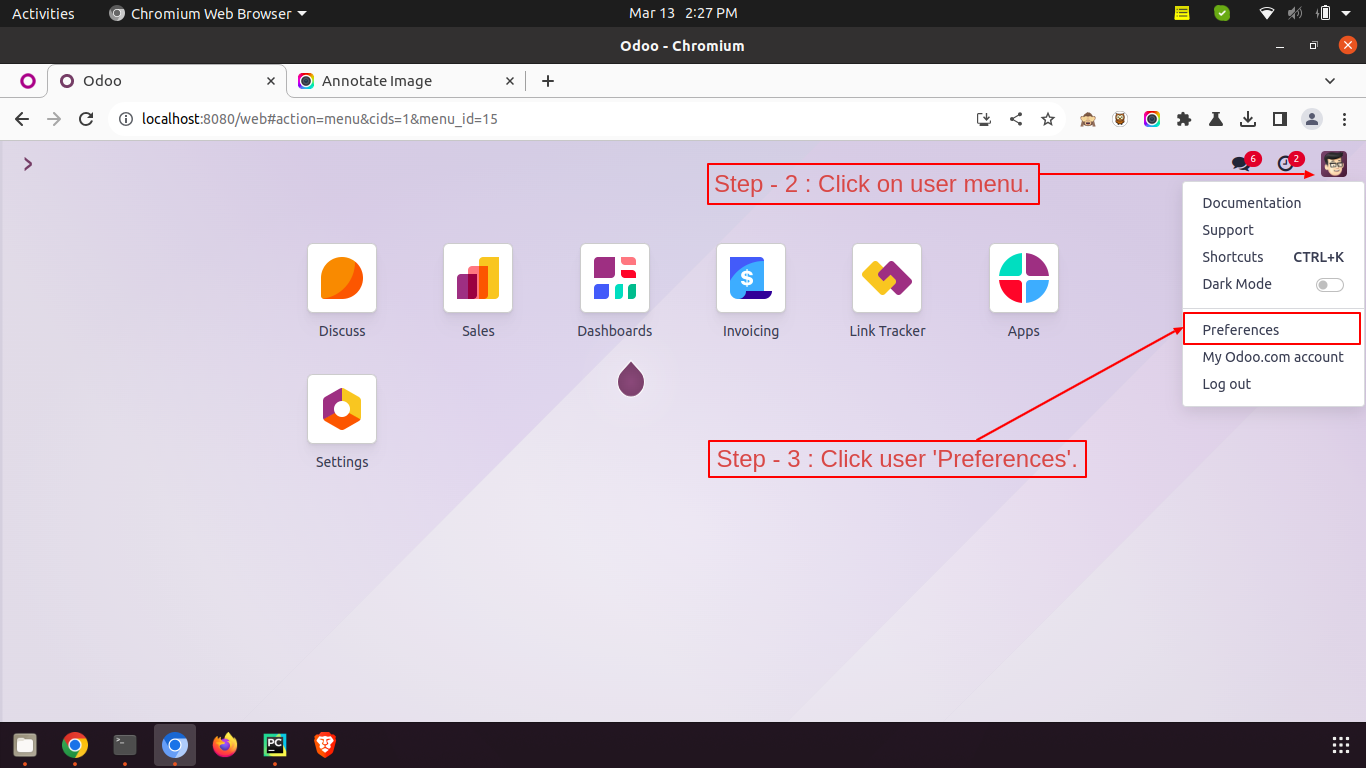Open the Extensions puzzle icon
Image resolution: width=1366 pixels, height=768 pixels.
(1184, 119)
